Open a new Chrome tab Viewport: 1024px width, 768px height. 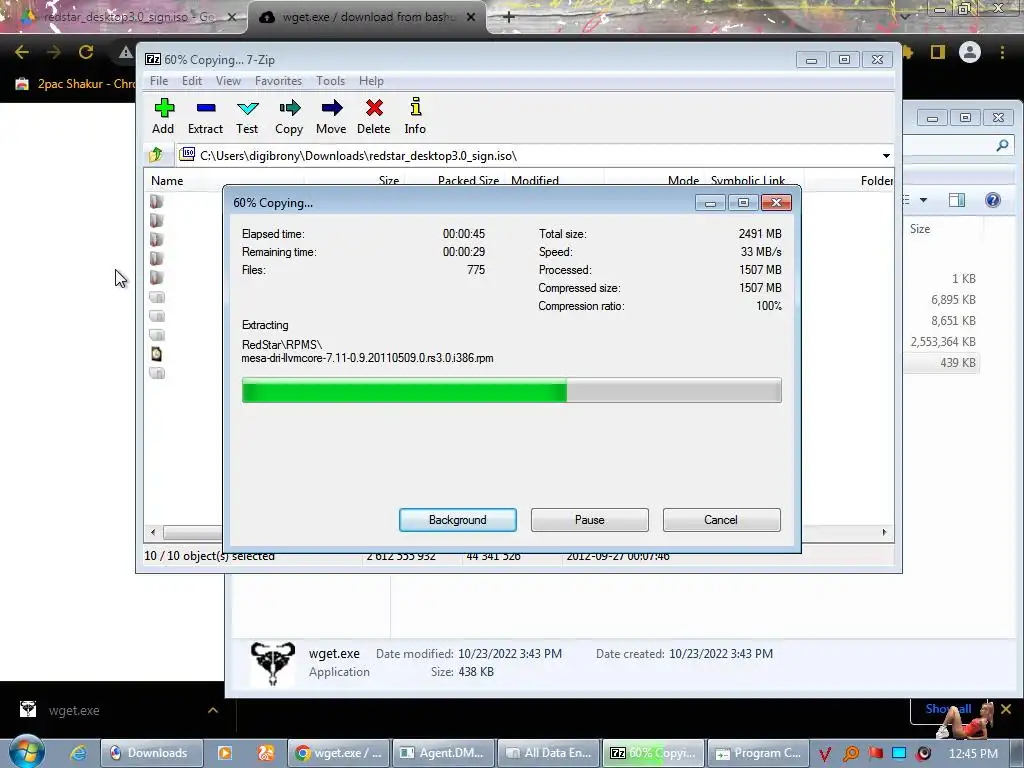pos(509,17)
